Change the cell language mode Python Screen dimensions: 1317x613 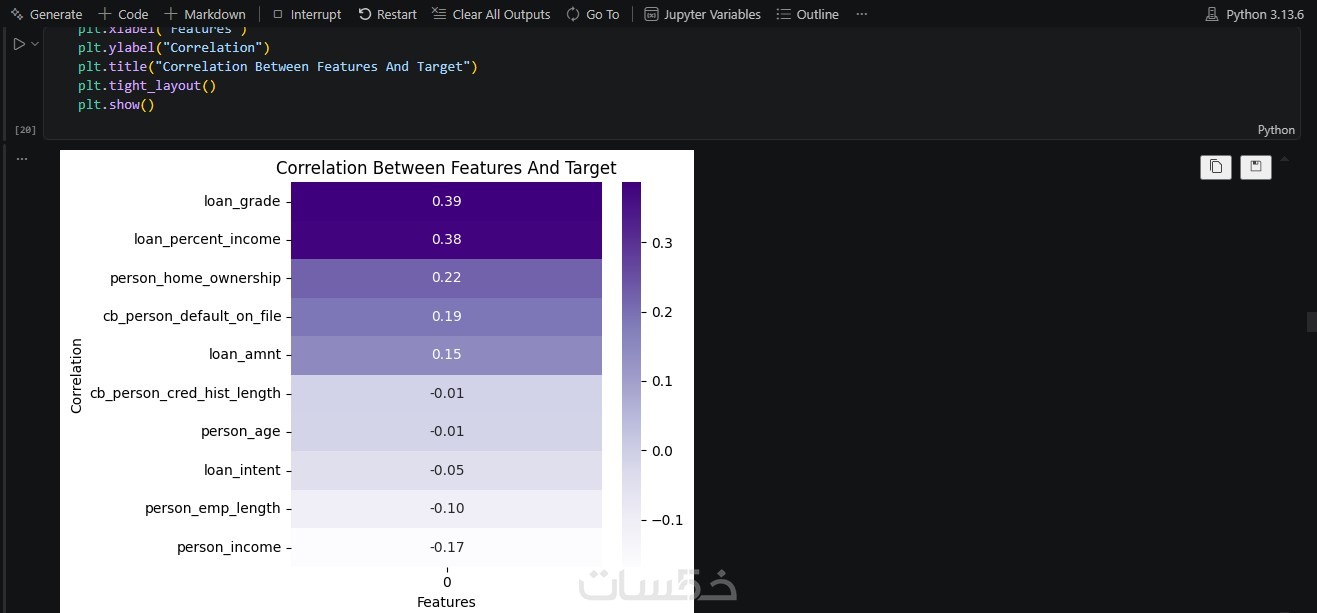(x=1275, y=130)
